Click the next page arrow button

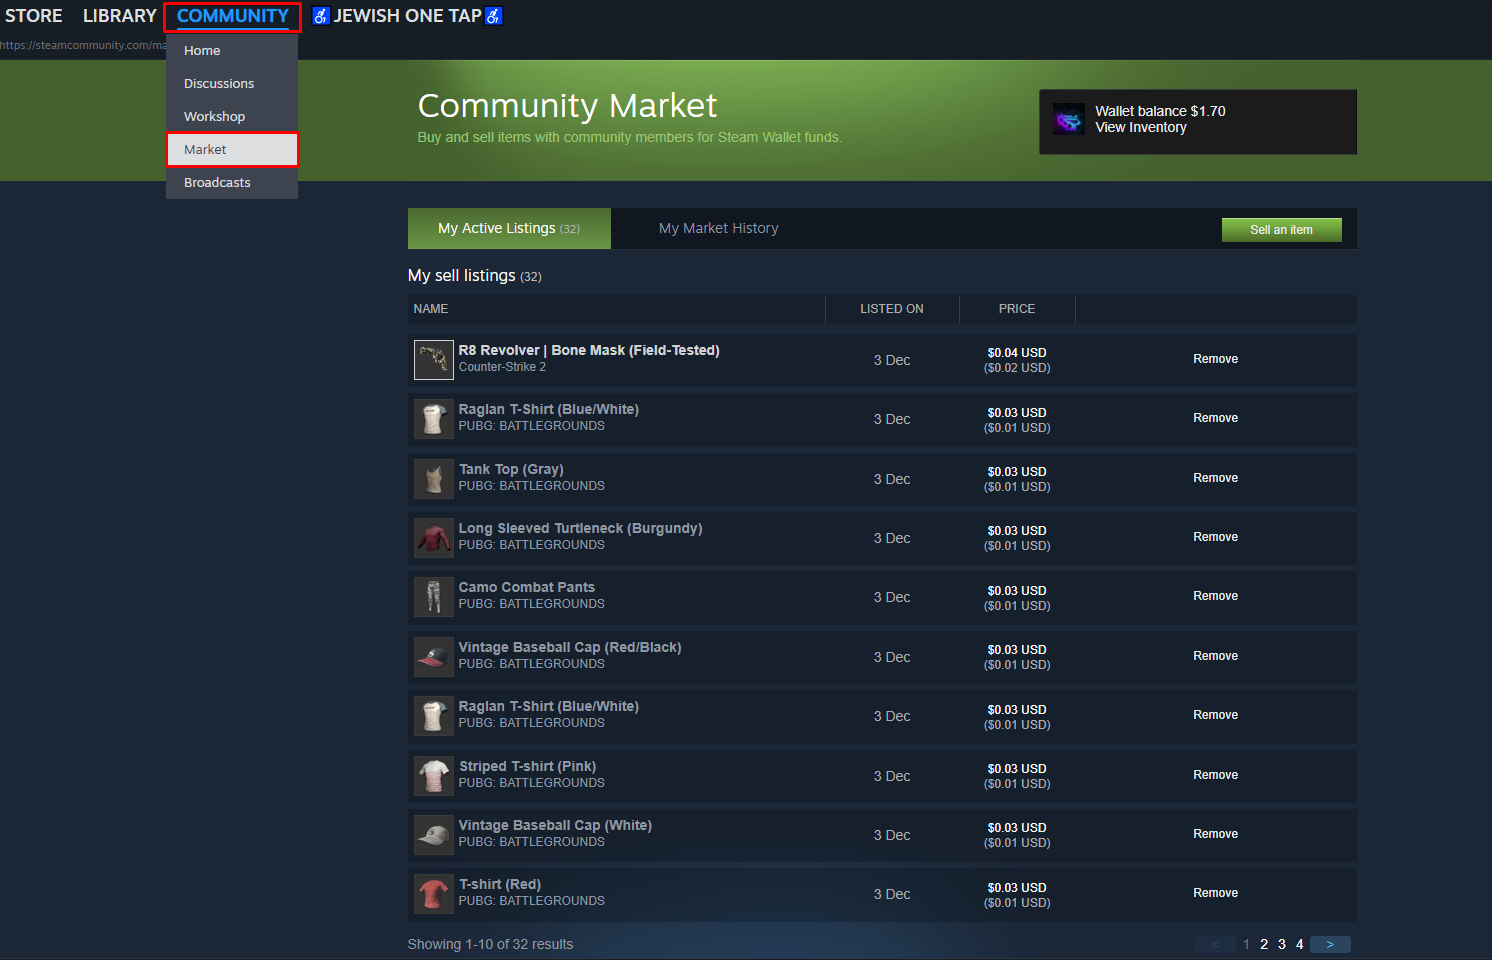coord(1330,944)
